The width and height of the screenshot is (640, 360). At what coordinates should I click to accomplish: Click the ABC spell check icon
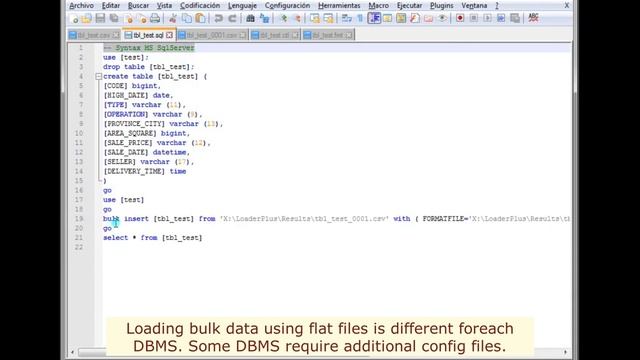coord(533,18)
